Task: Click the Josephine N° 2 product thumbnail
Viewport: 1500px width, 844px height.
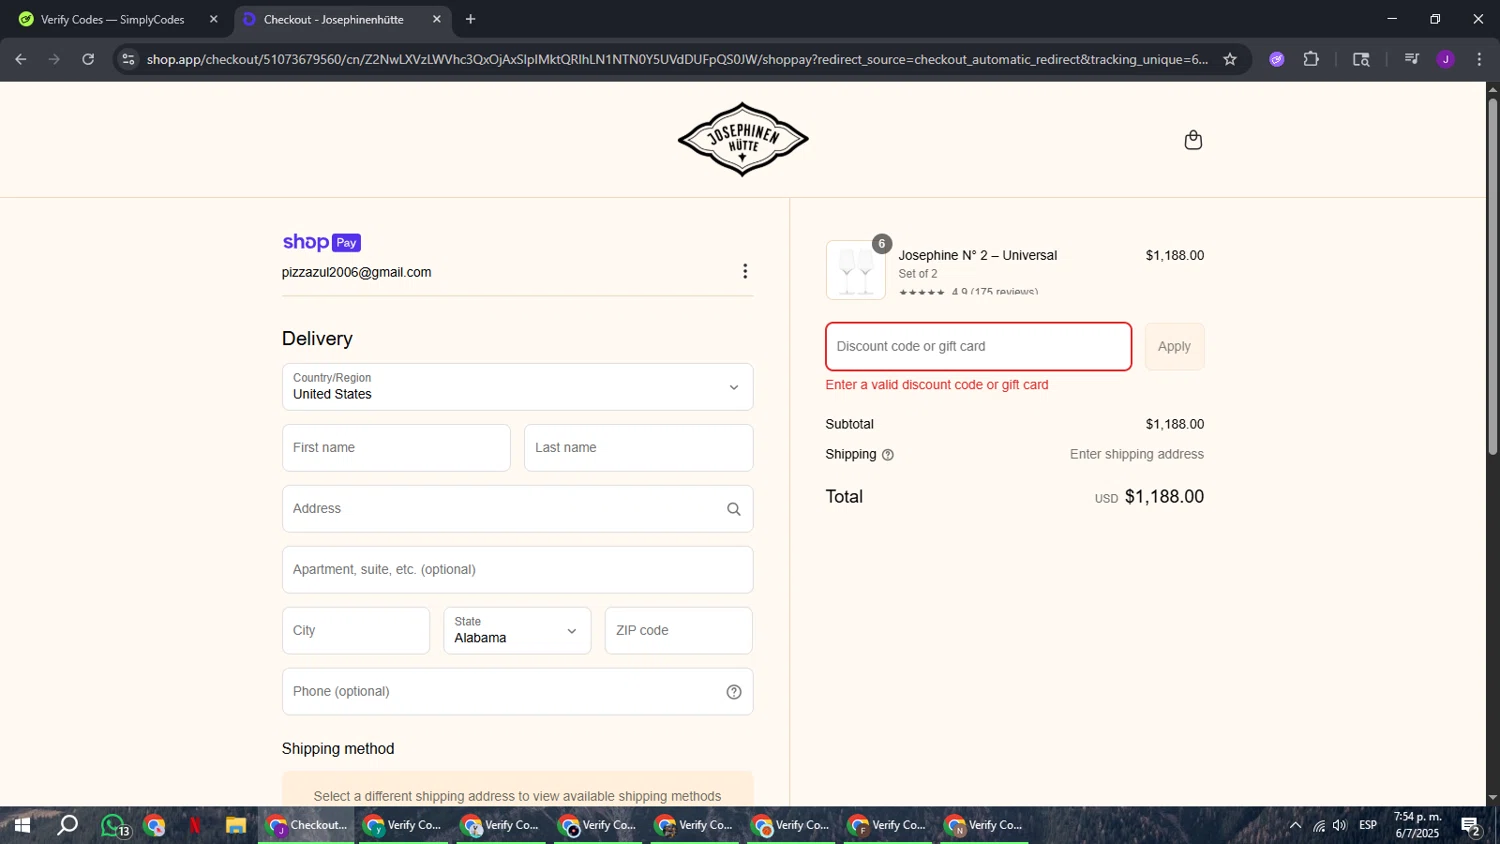Action: (x=856, y=270)
